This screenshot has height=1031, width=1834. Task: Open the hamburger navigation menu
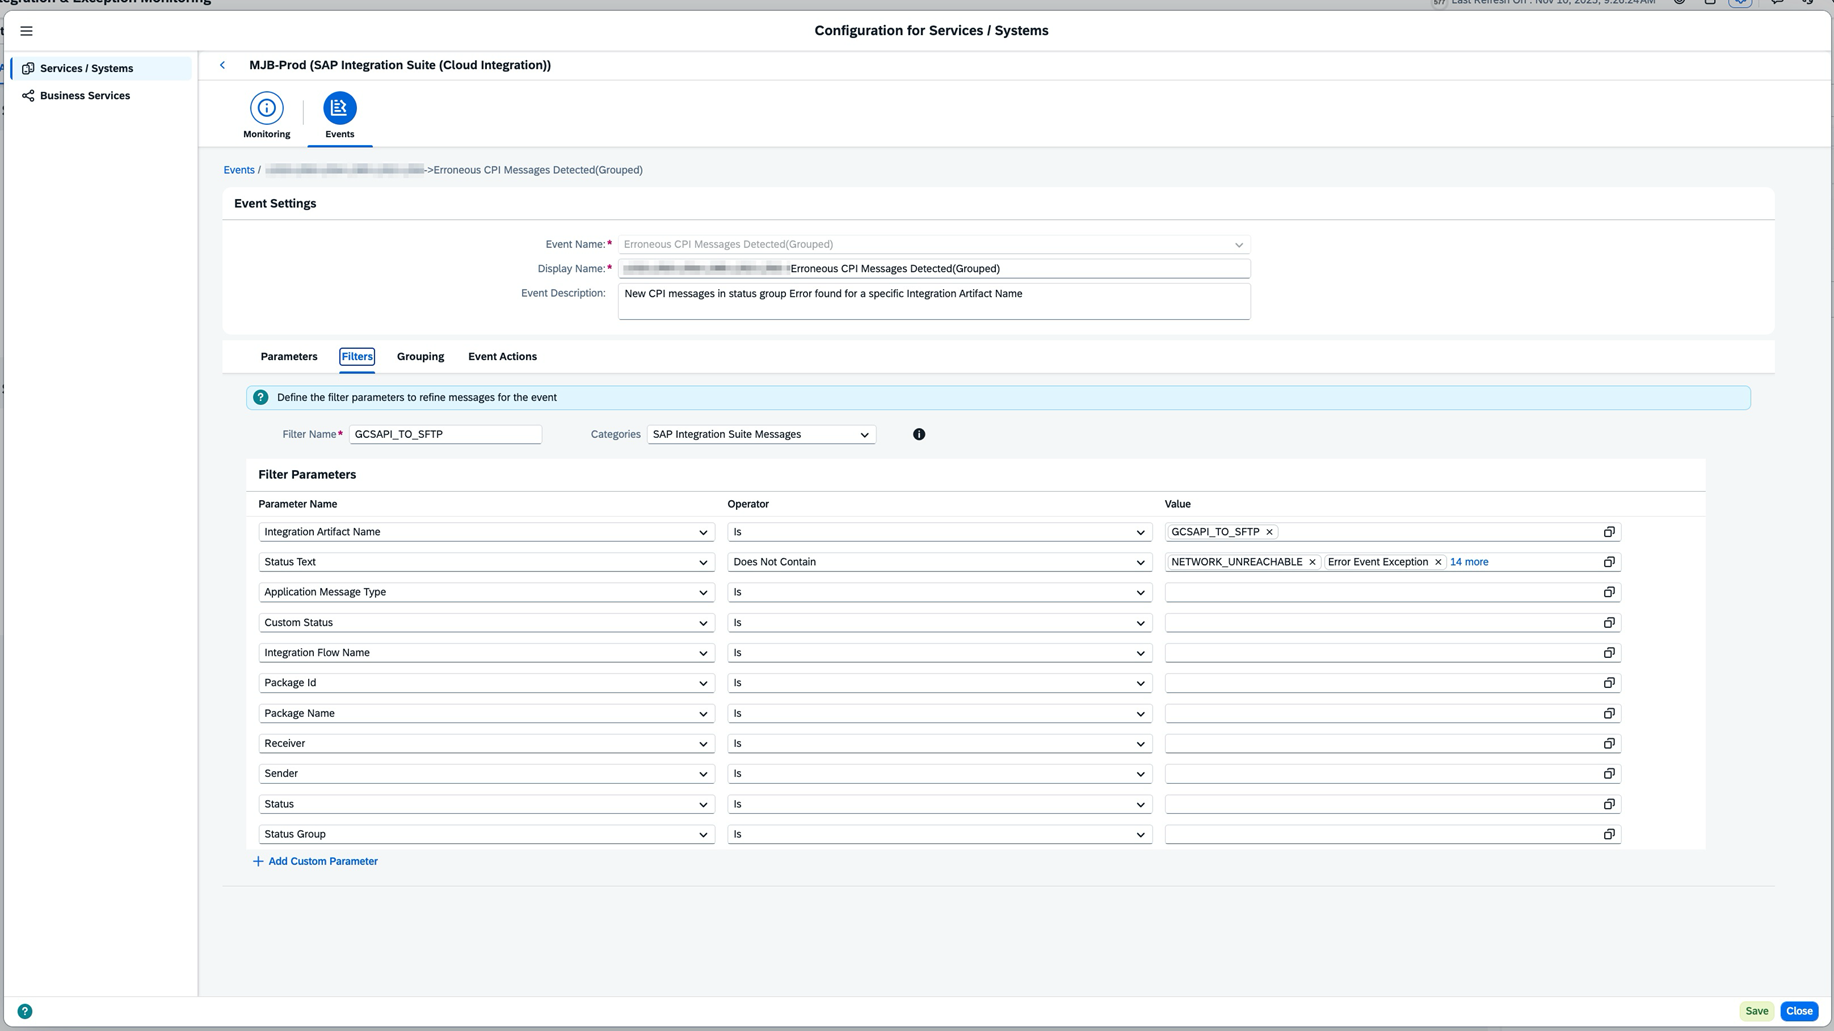27,31
